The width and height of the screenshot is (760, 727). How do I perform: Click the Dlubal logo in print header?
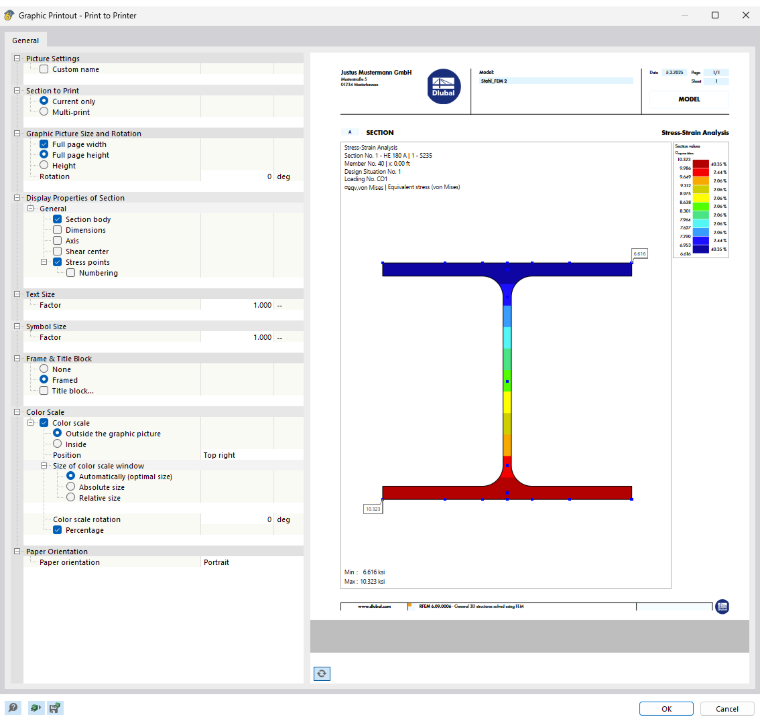443,86
